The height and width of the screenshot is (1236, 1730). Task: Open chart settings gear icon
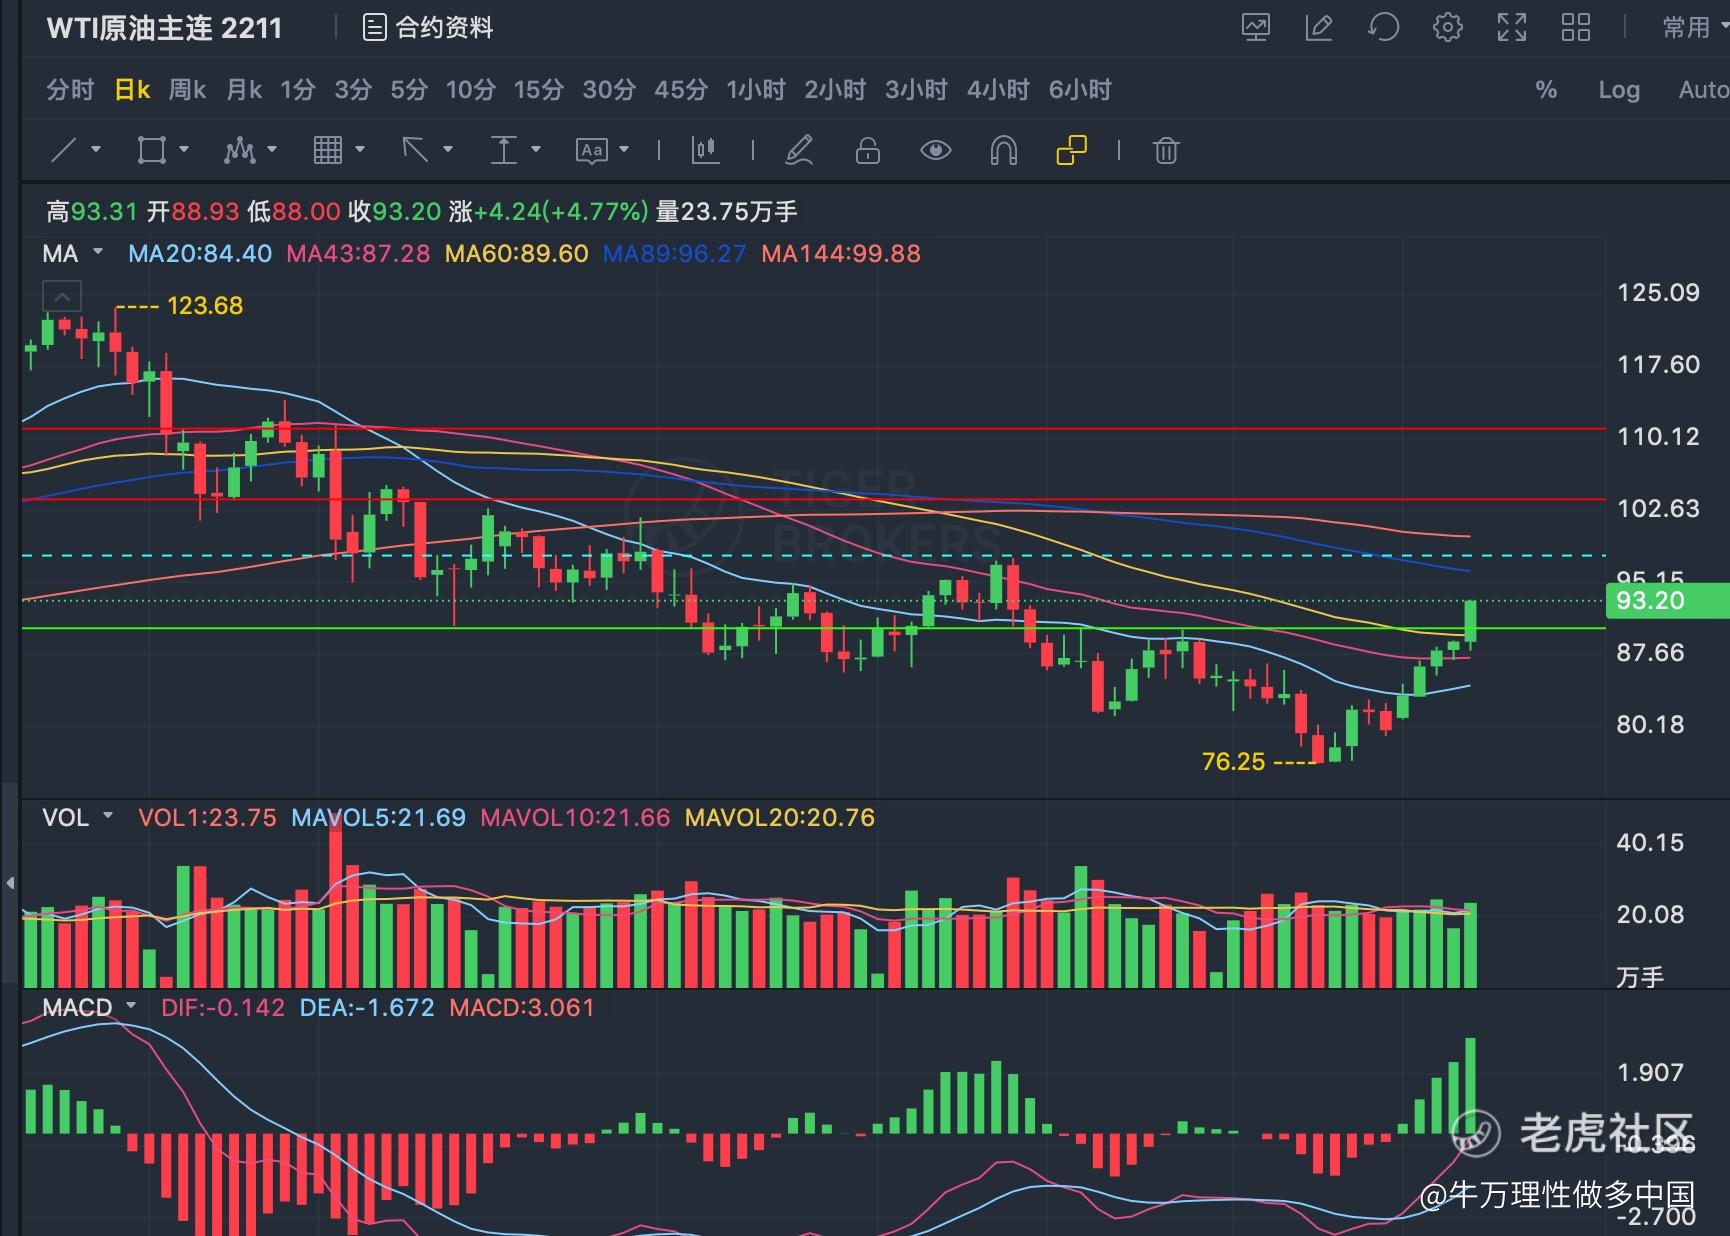(1447, 27)
